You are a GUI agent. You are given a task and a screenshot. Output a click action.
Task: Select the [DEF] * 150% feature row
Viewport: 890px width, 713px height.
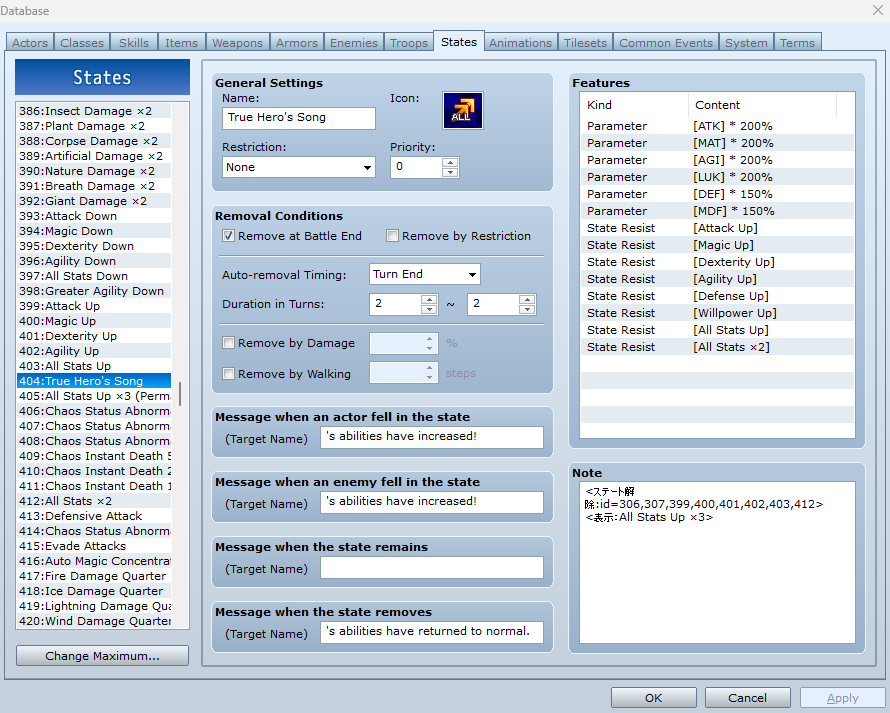(717, 194)
